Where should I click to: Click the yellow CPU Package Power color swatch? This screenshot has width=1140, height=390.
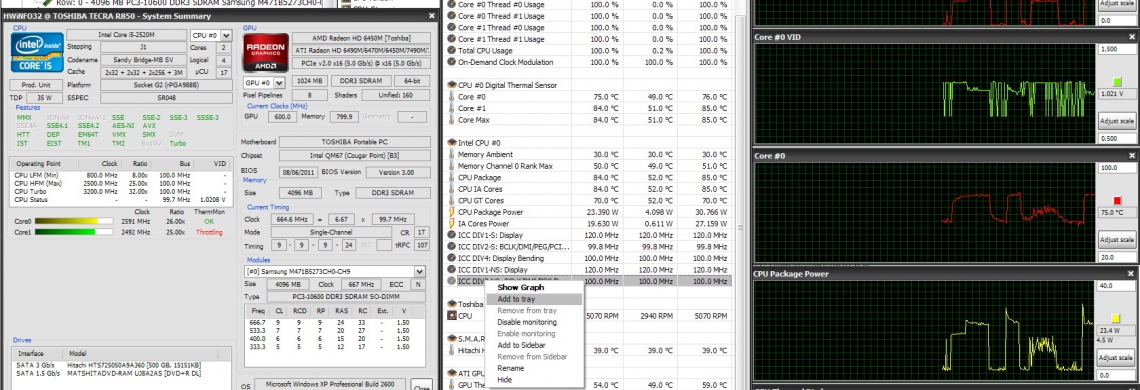[x=1117, y=318]
